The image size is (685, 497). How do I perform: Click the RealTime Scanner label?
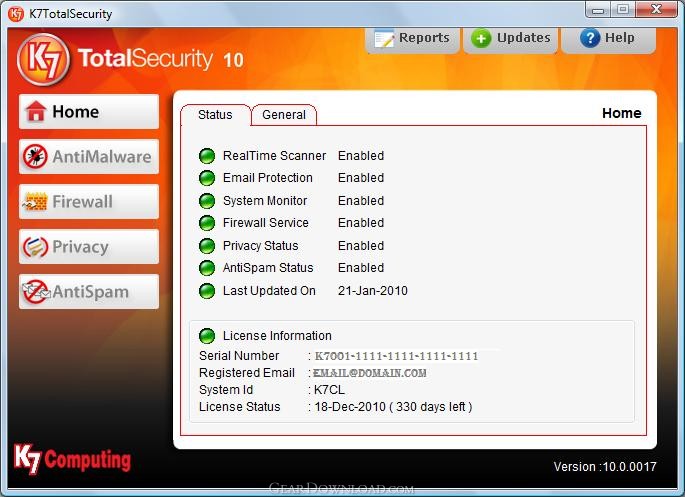tap(274, 156)
